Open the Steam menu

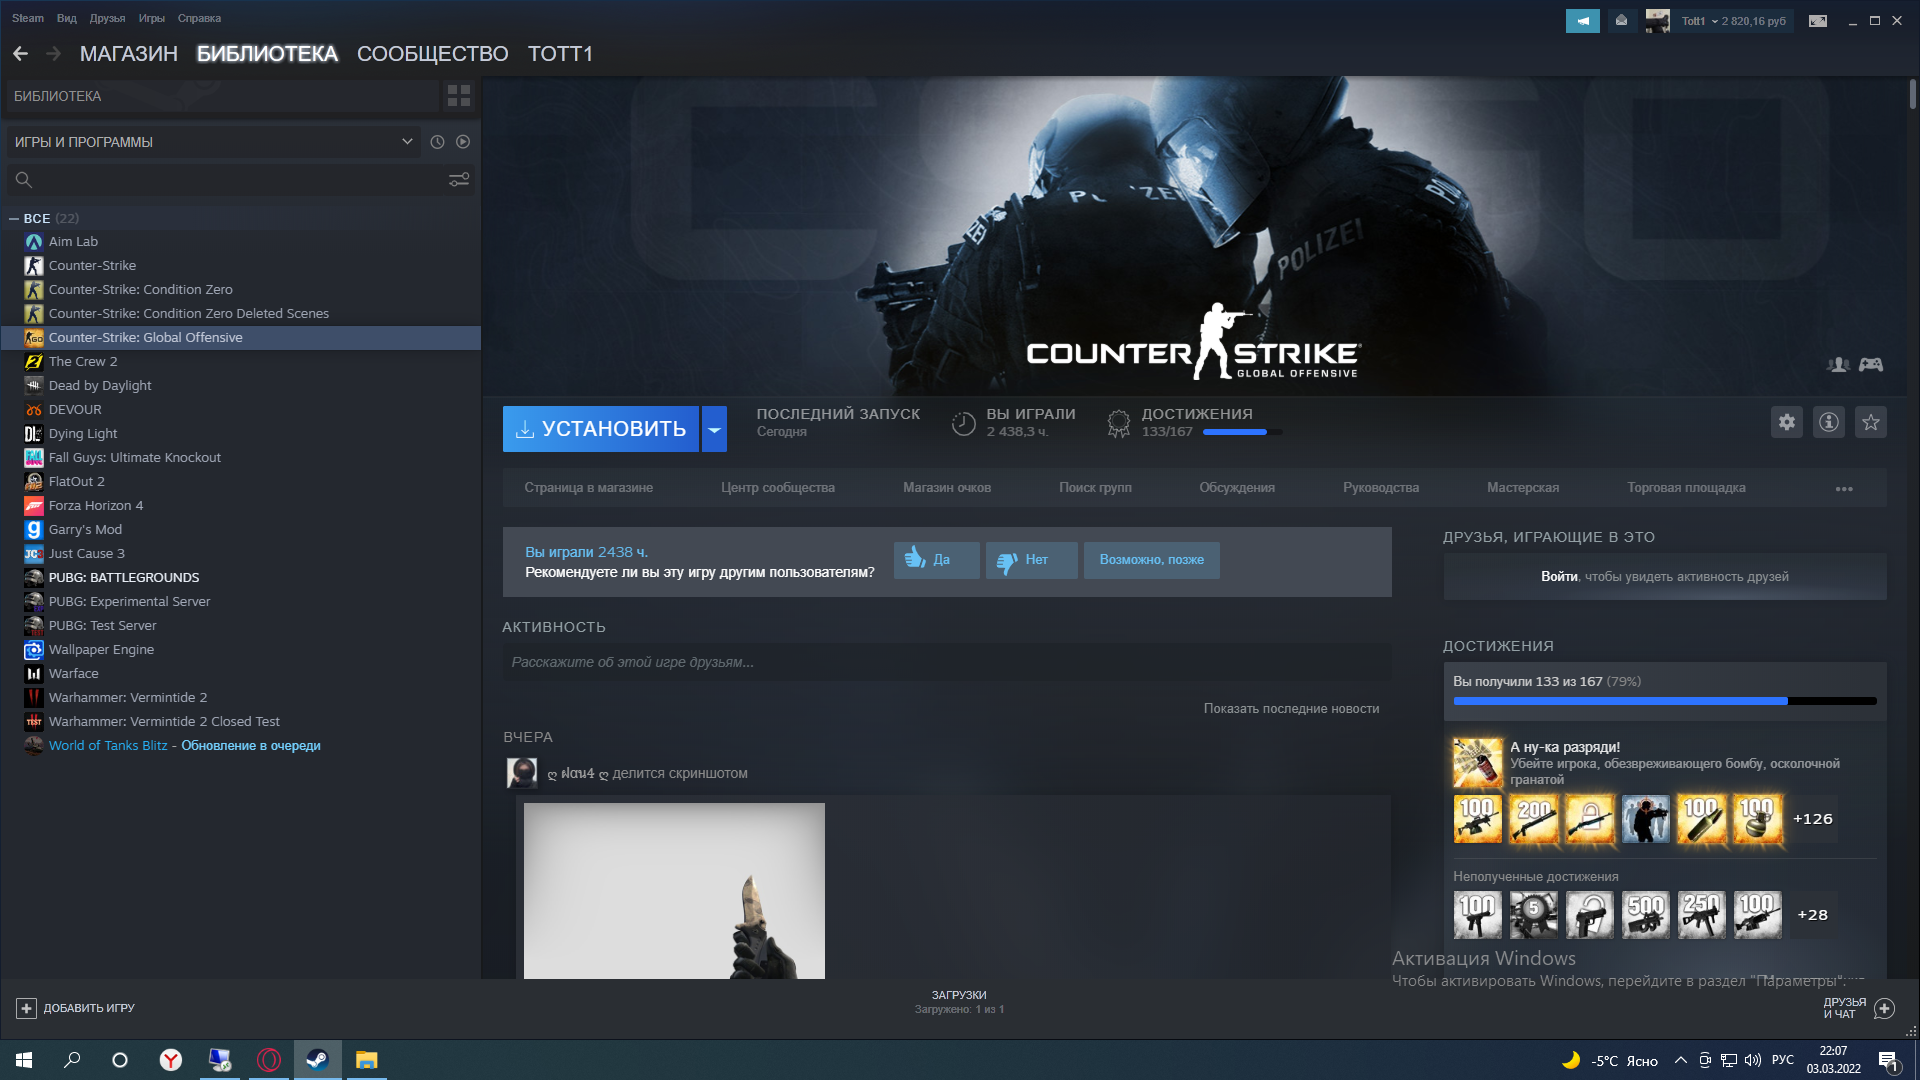click(28, 18)
